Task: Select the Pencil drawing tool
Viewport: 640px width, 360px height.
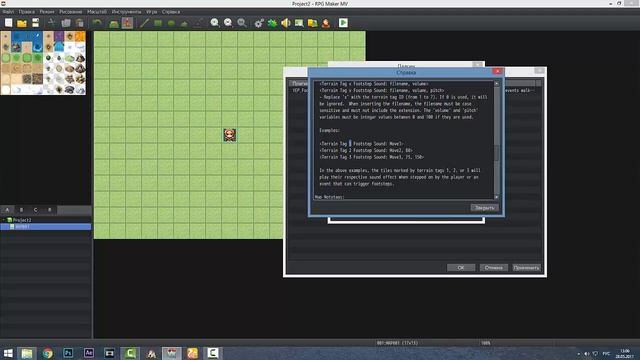Action: [x=144, y=23]
